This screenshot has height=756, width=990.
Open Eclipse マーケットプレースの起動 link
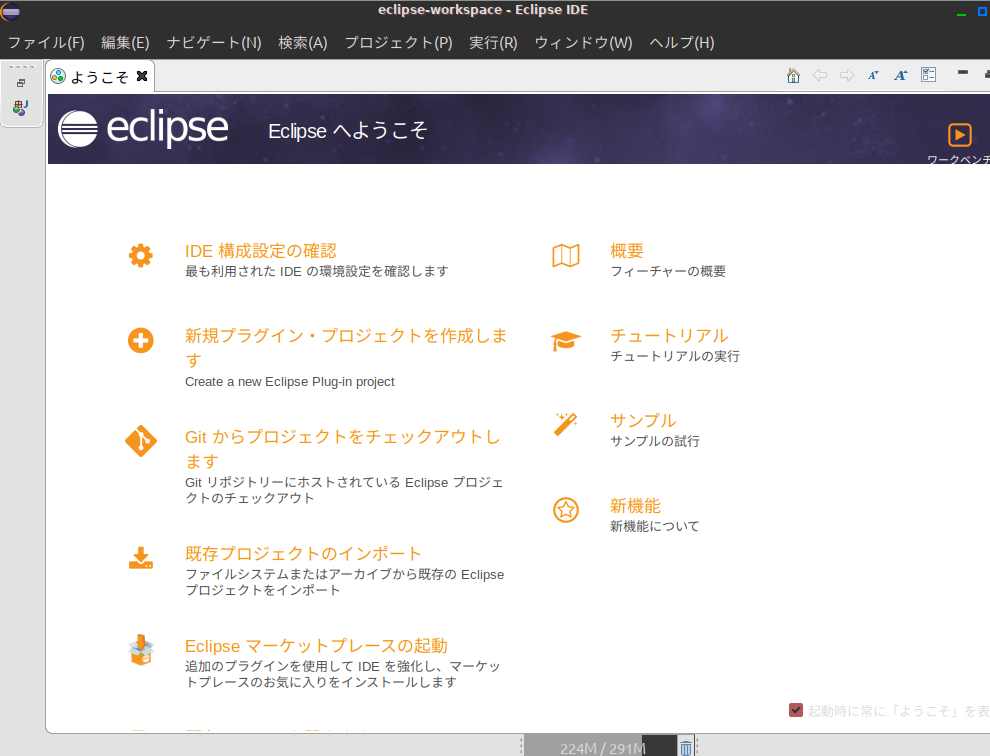[316, 645]
